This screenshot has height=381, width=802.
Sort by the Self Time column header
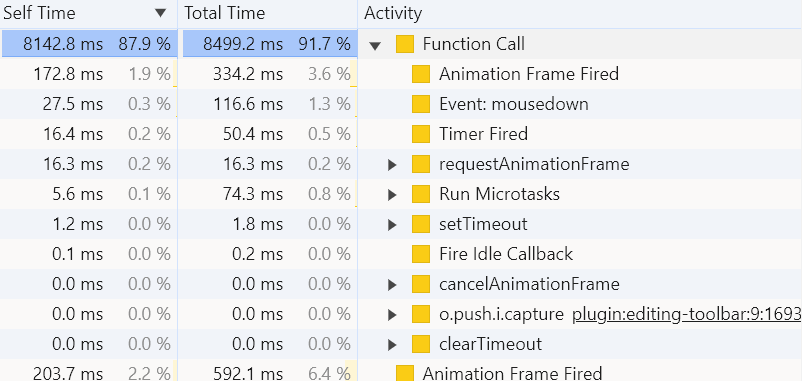click(39, 13)
